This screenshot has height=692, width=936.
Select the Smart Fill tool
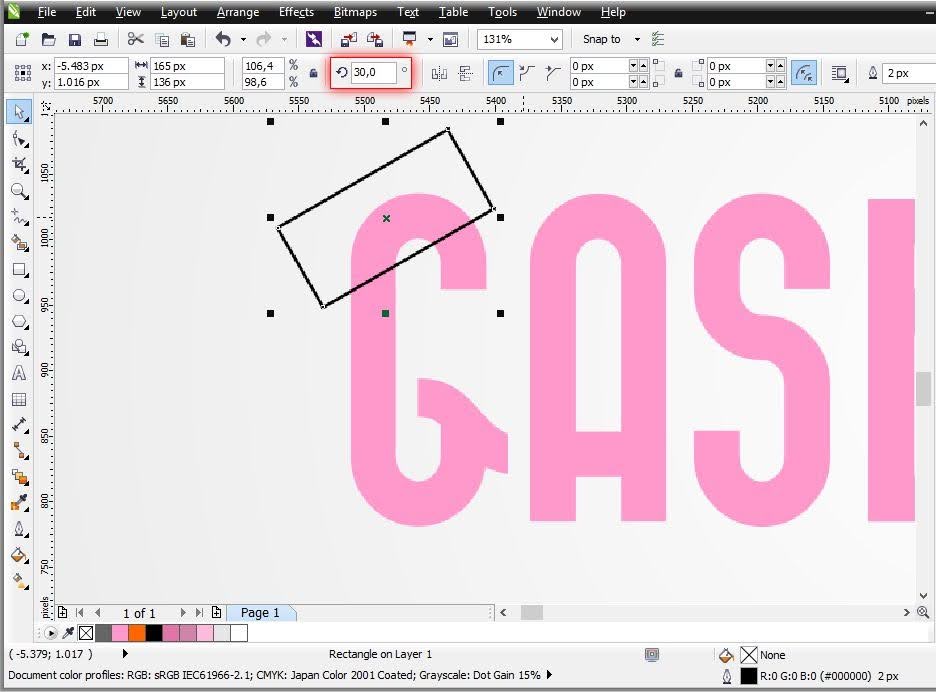click(x=19, y=243)
